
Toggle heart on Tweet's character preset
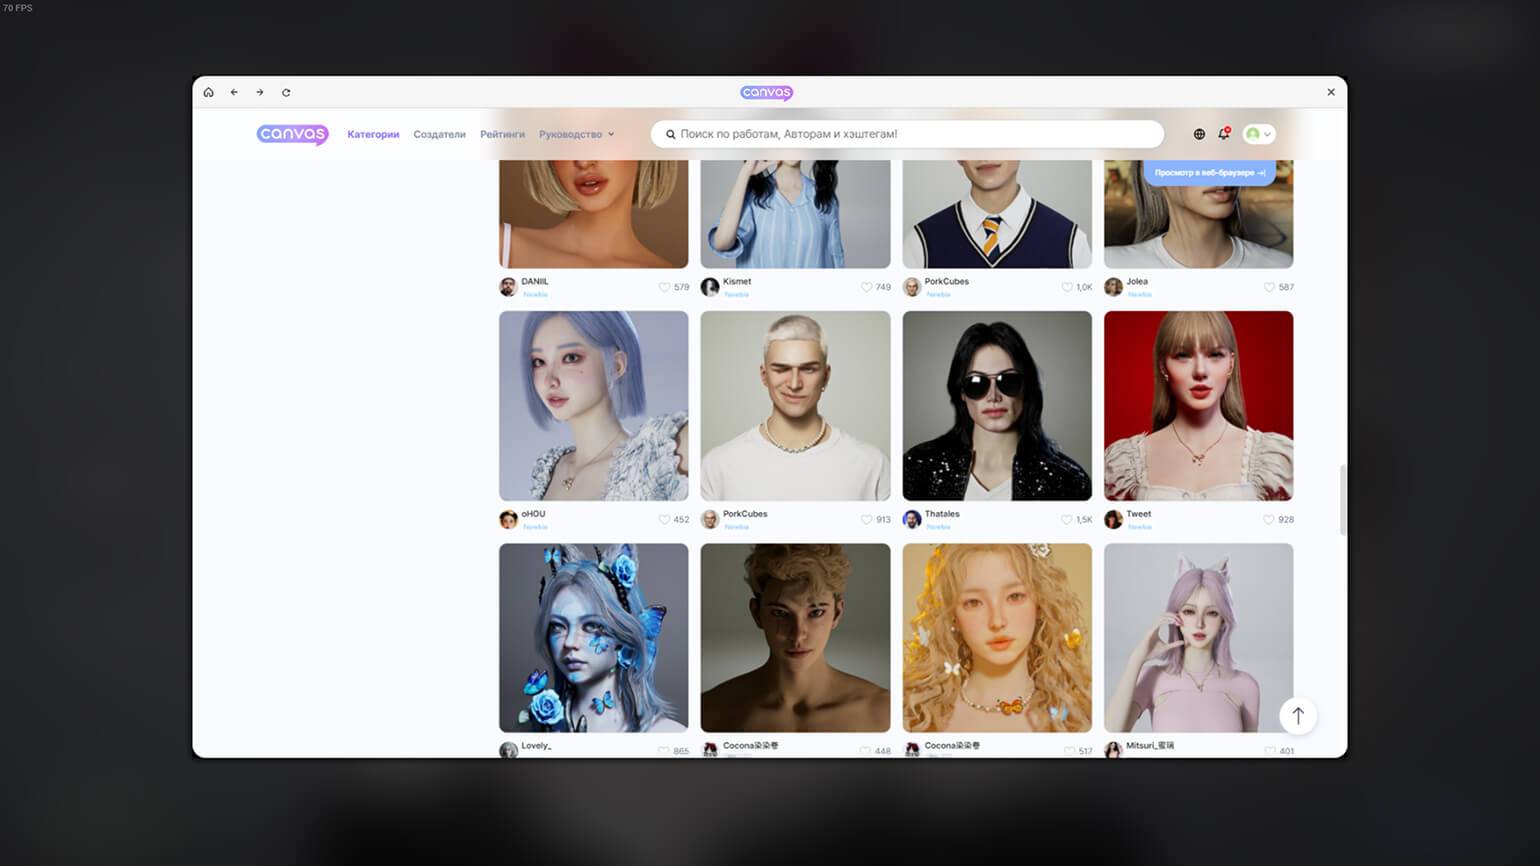pyautogui.click(x=1268, y=520)
